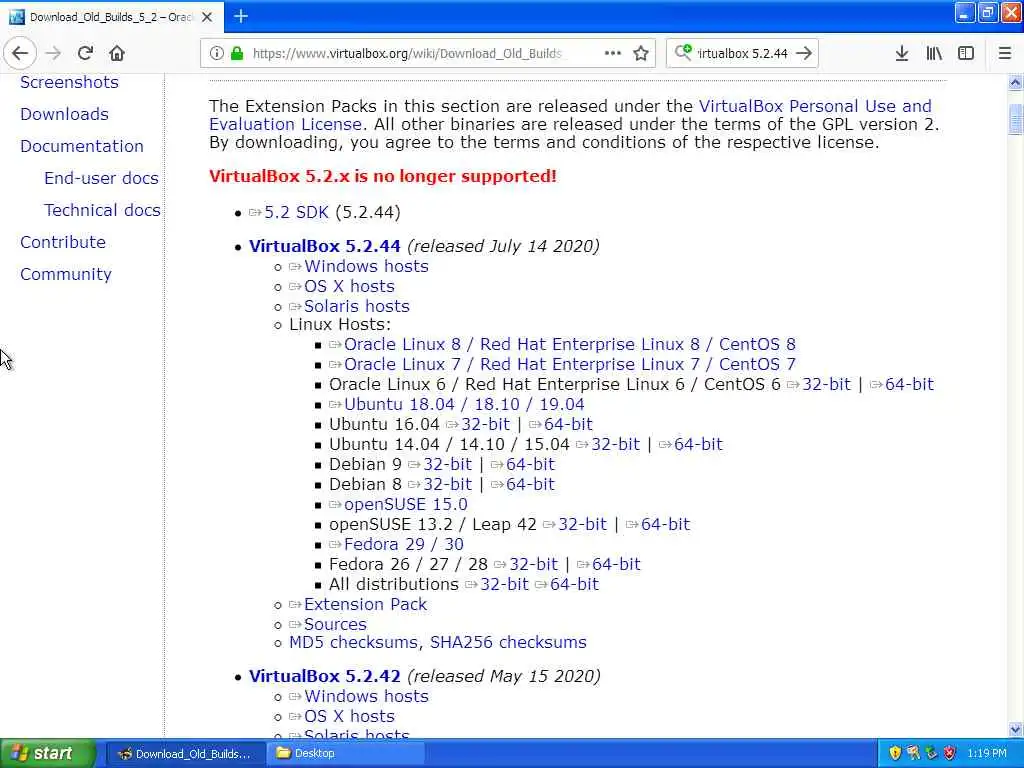Bookmark this page with the star
Screen dimensions: 1024x768
[x=641, y=54]
